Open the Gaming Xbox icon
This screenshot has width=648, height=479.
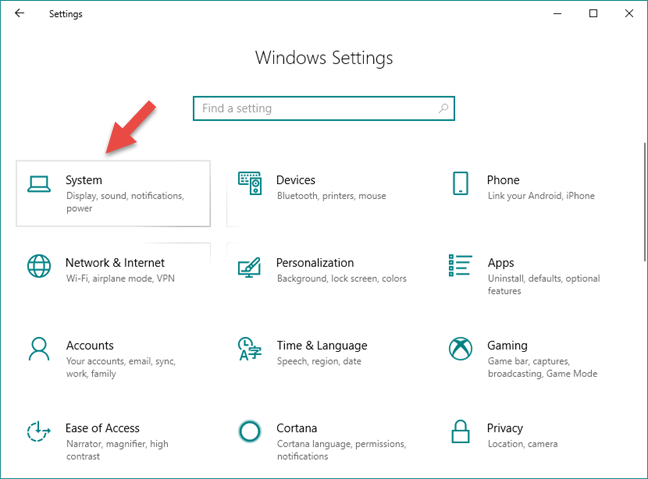tap(460, 348)
